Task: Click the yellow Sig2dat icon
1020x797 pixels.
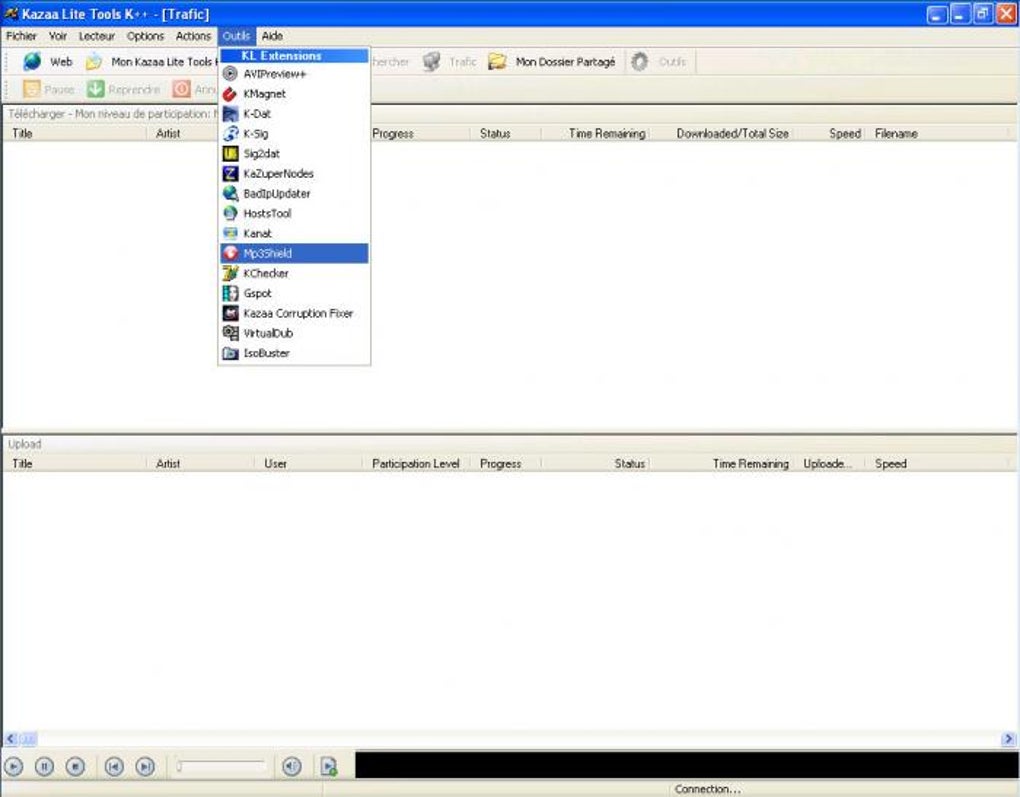Action: click(x=230, y=154)
